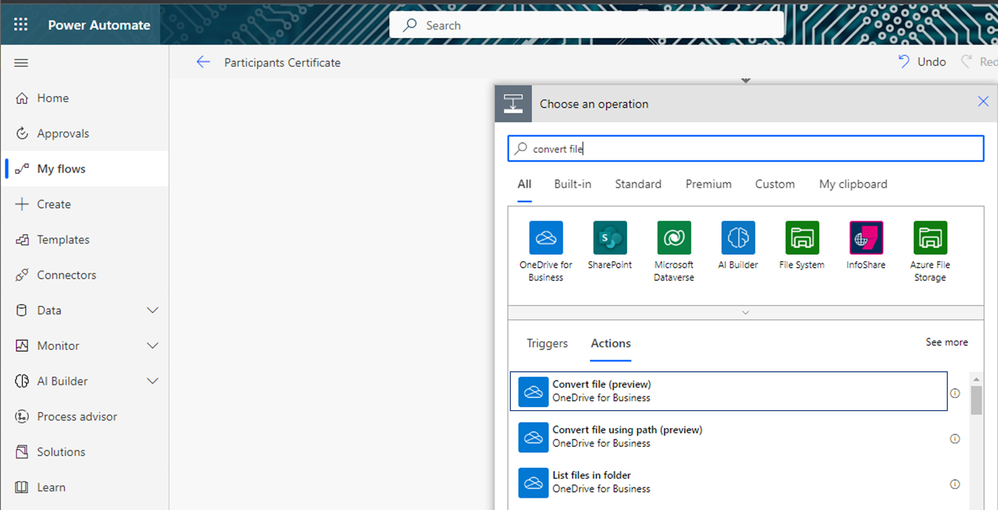
Task: Show info for Convert file (preview)
Action: point(955,393)
